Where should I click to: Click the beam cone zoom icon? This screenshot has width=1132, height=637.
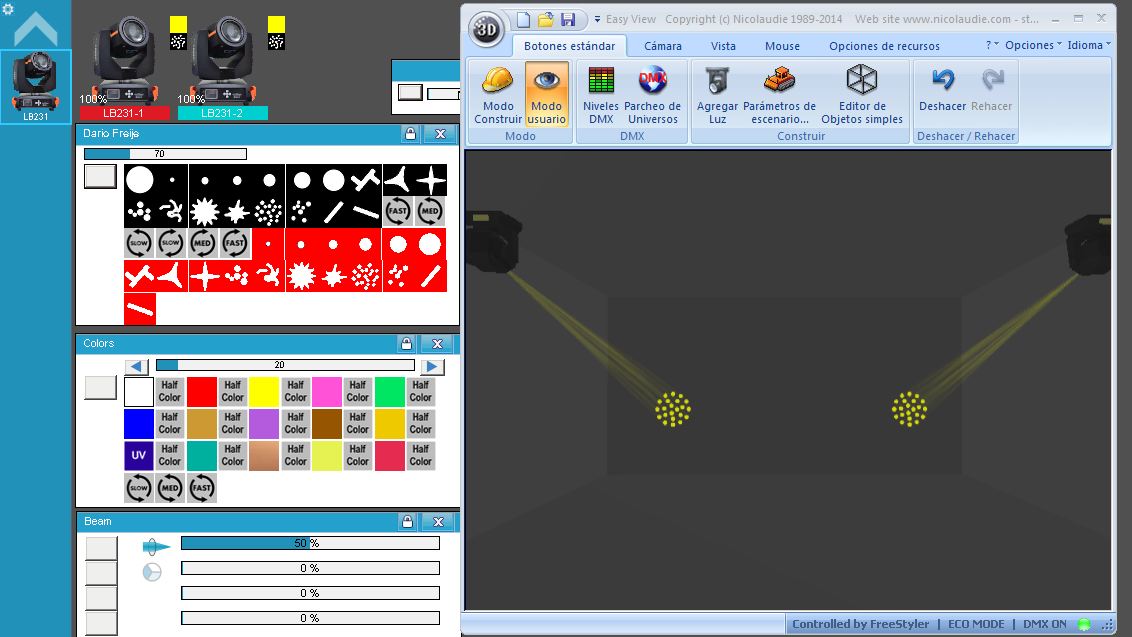coord(154,547)
